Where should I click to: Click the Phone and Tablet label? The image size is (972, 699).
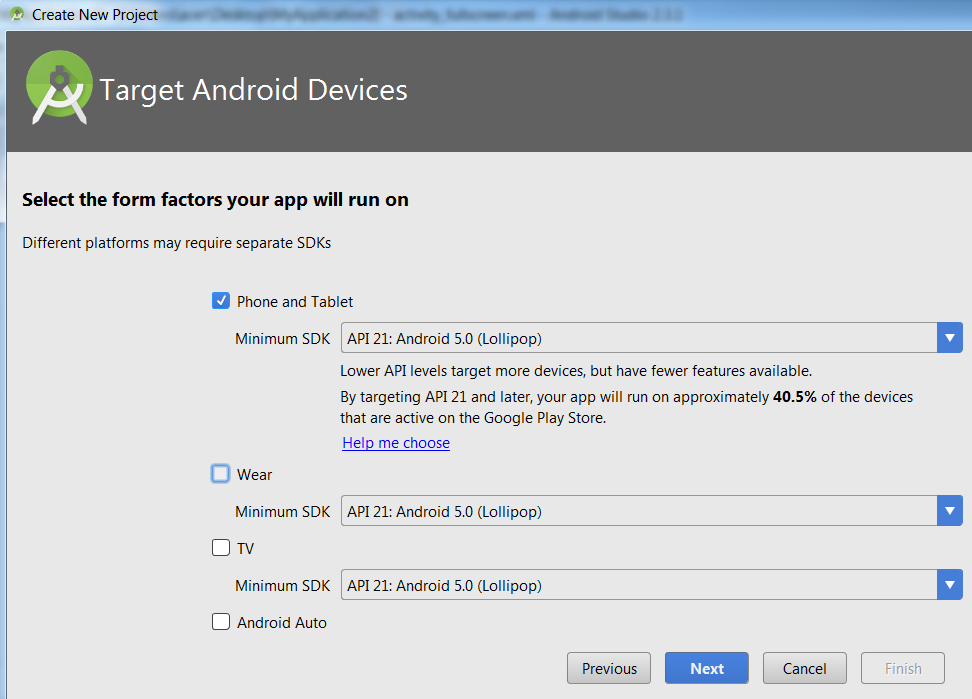click(294, 302)
